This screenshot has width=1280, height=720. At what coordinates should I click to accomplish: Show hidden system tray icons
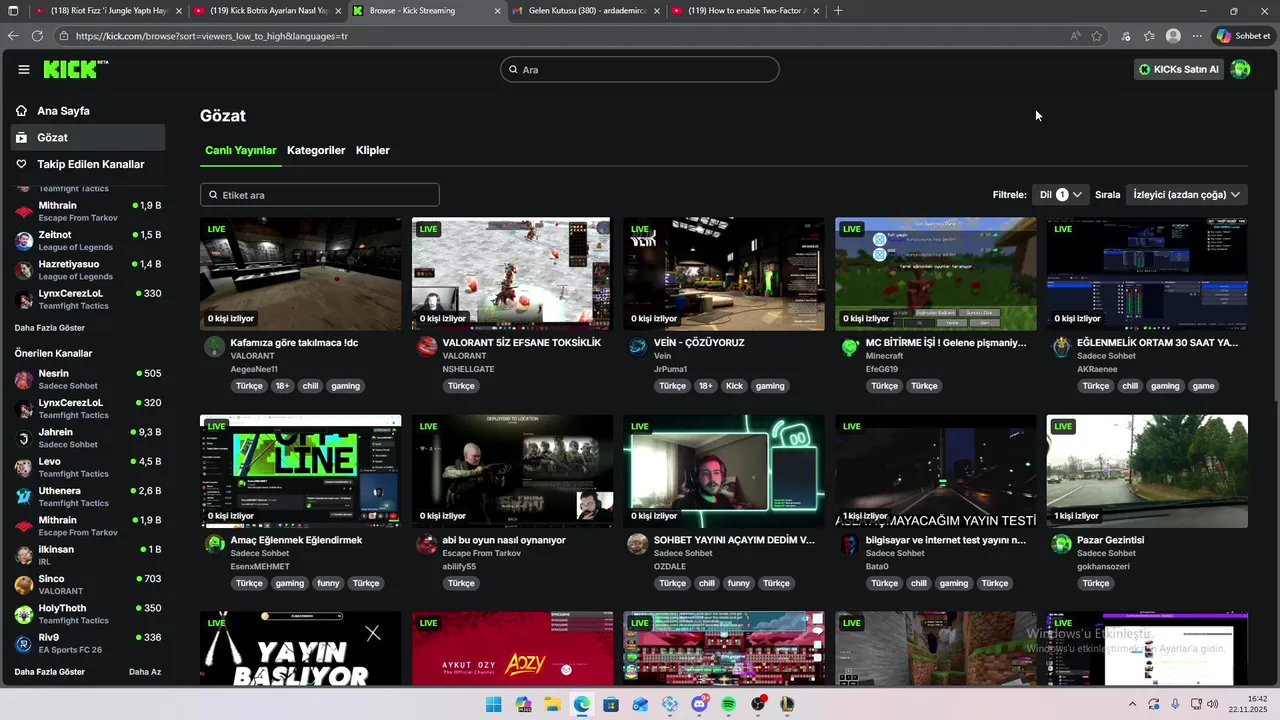1132,705
